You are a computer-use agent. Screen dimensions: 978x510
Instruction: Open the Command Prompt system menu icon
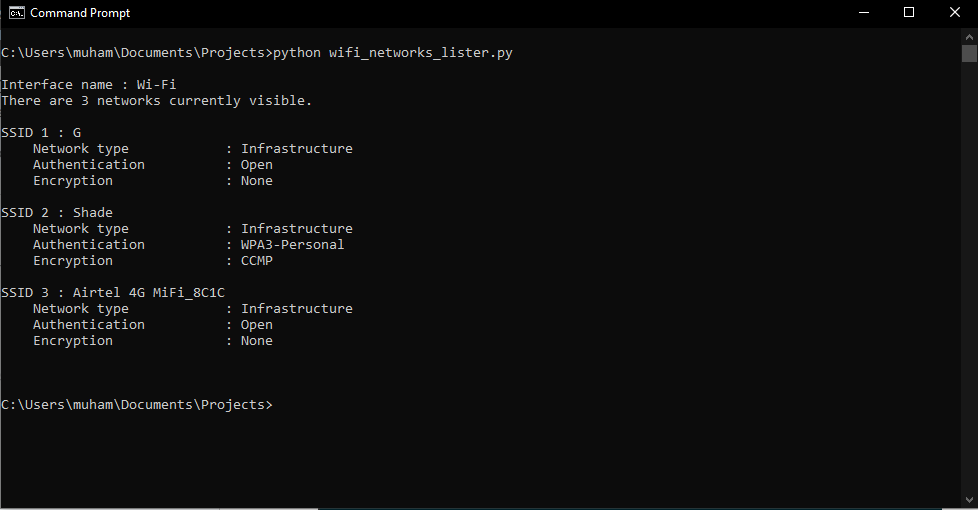coord(17,13)
